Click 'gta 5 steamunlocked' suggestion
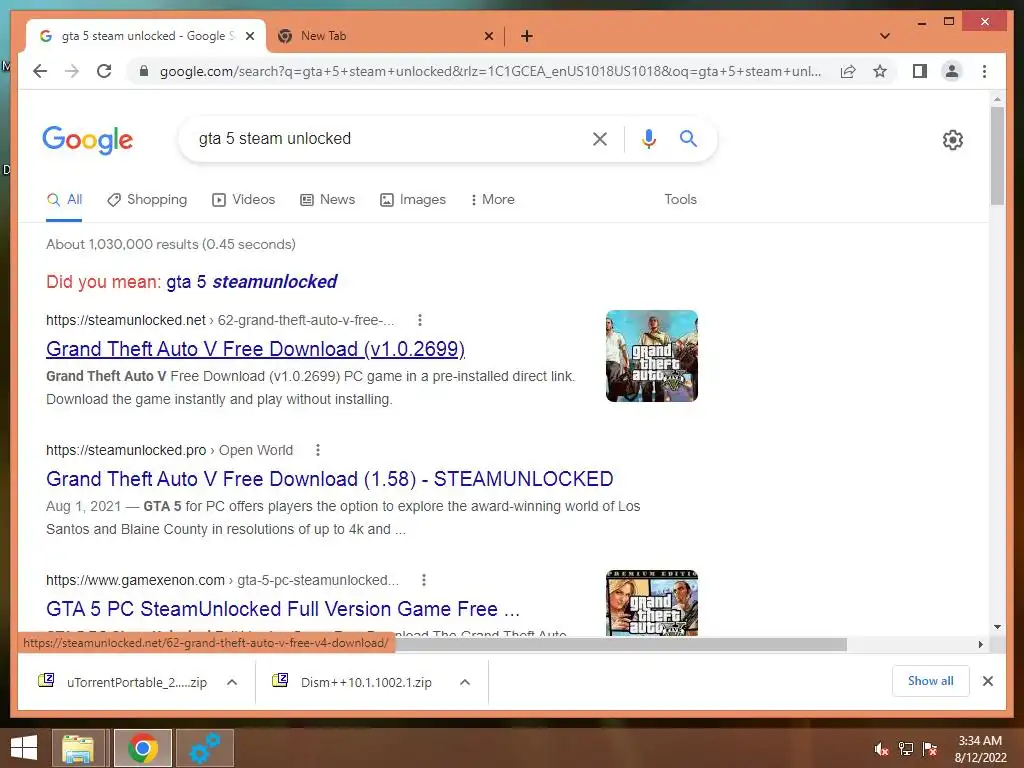The height and width of the screenshot is (768, 1024). pos(251,281)
